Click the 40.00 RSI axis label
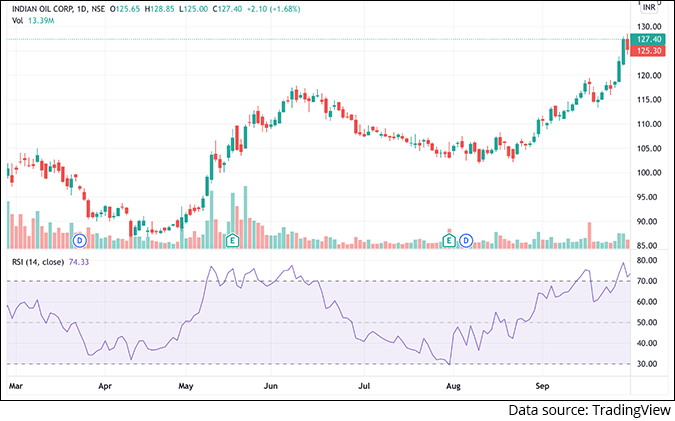675x421 pixels. 647,343
